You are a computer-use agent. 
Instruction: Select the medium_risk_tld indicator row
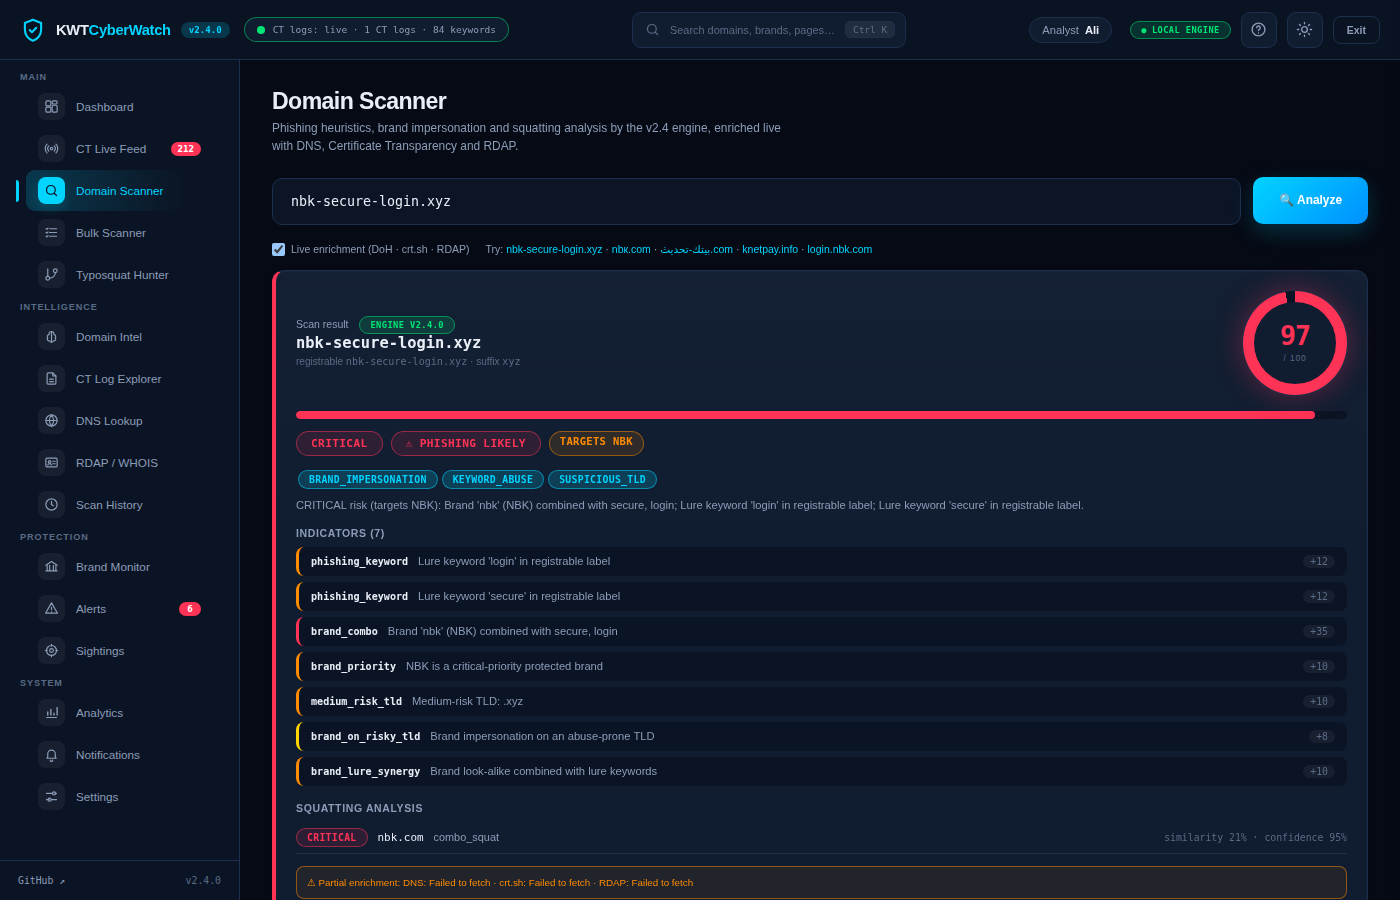821,702
